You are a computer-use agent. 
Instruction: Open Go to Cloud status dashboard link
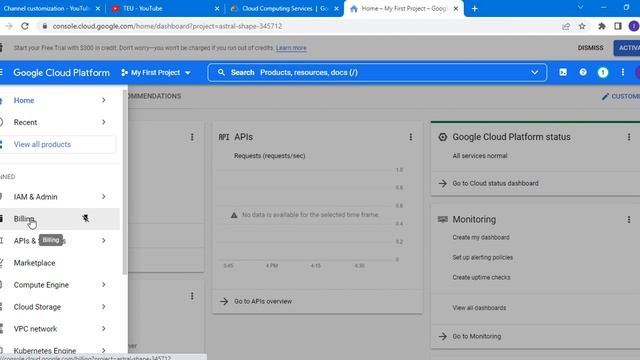tap(495, 183)
